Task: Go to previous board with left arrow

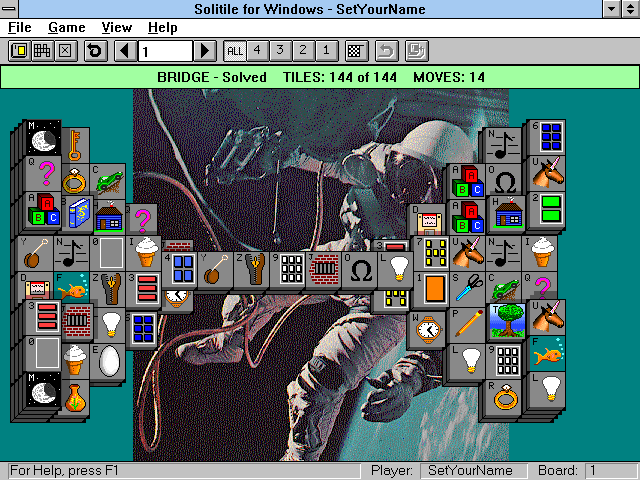Action: click(126, 51)
